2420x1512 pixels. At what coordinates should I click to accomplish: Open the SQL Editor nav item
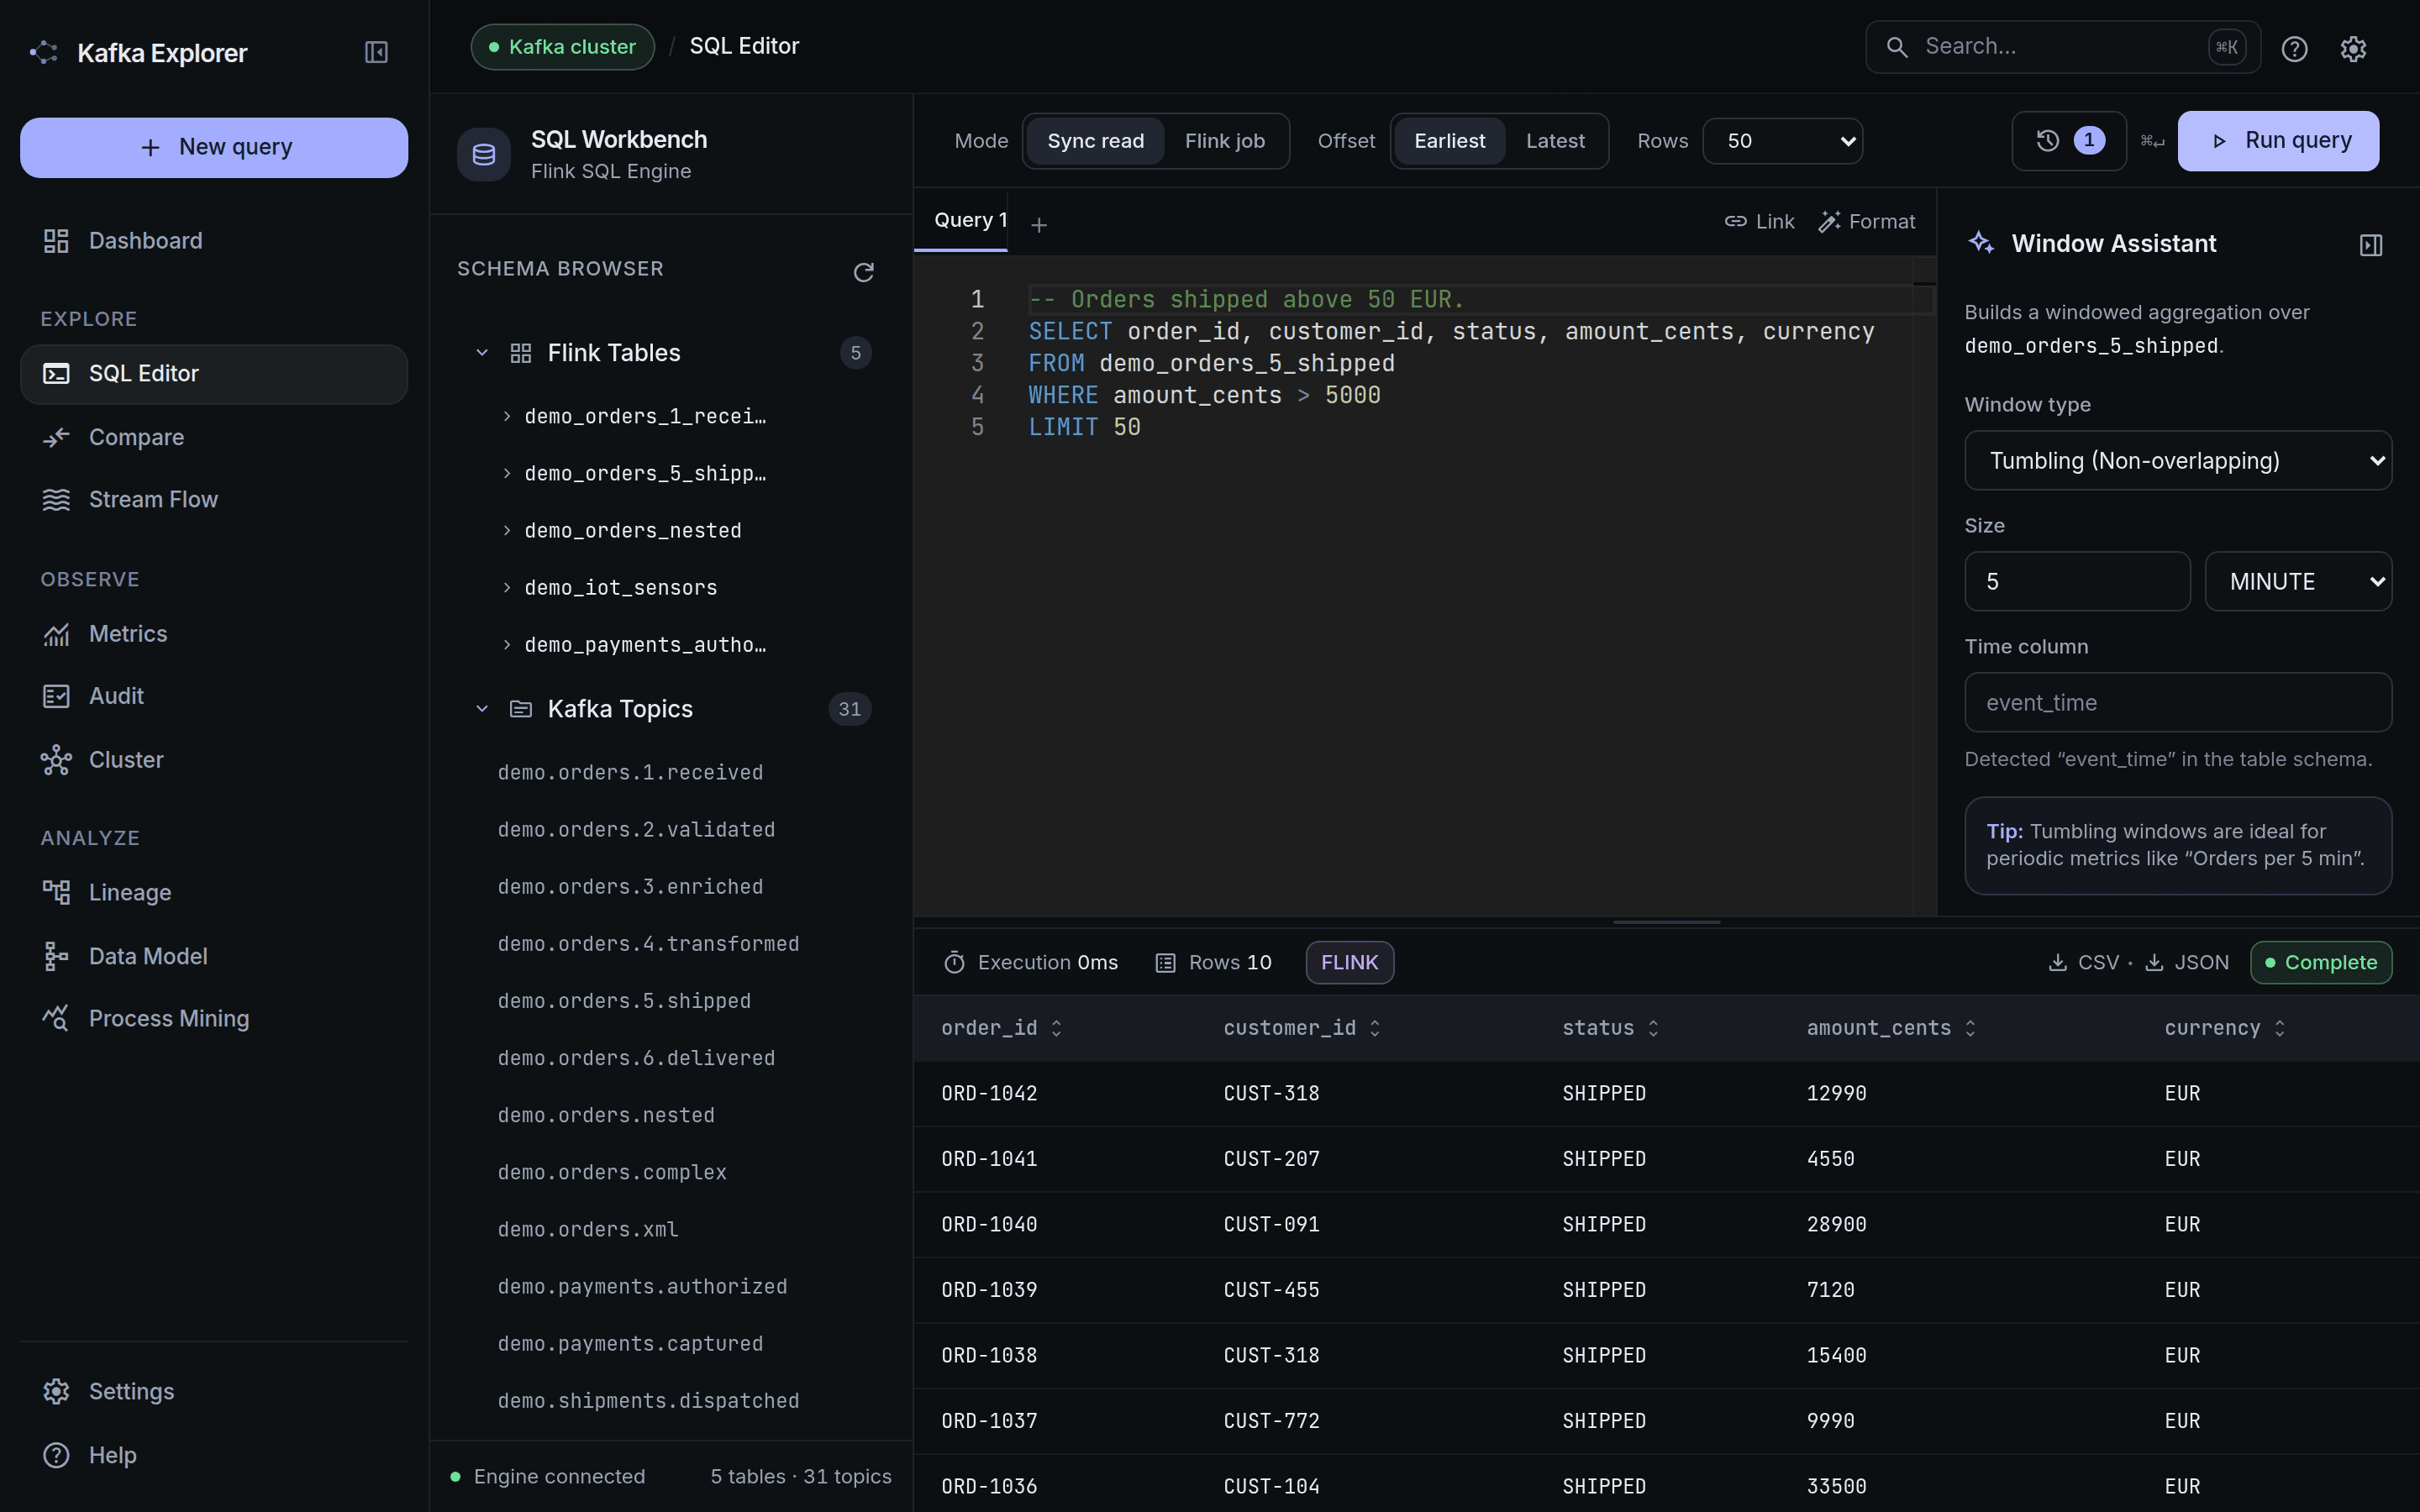214,374
